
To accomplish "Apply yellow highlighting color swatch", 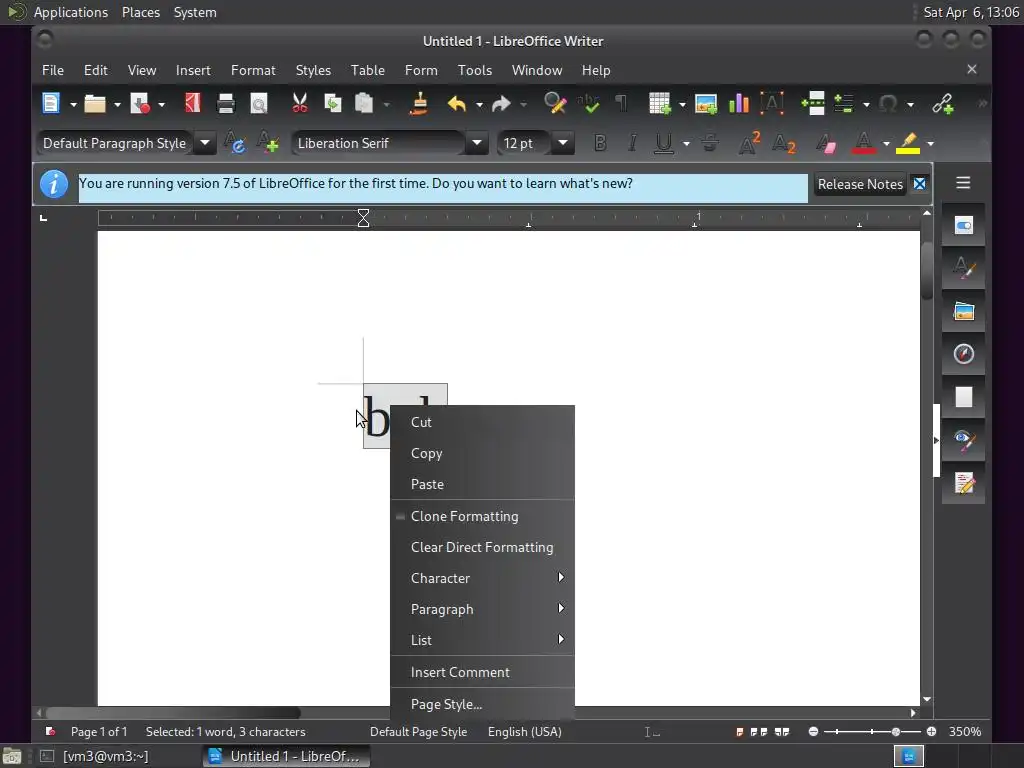I will 908,143.
